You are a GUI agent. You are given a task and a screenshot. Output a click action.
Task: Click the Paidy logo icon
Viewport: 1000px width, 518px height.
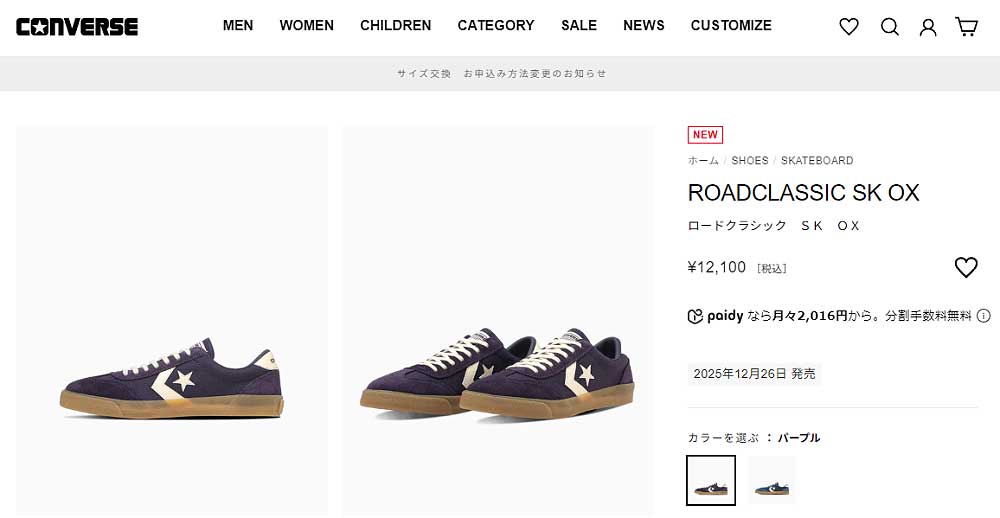[696, 316]
